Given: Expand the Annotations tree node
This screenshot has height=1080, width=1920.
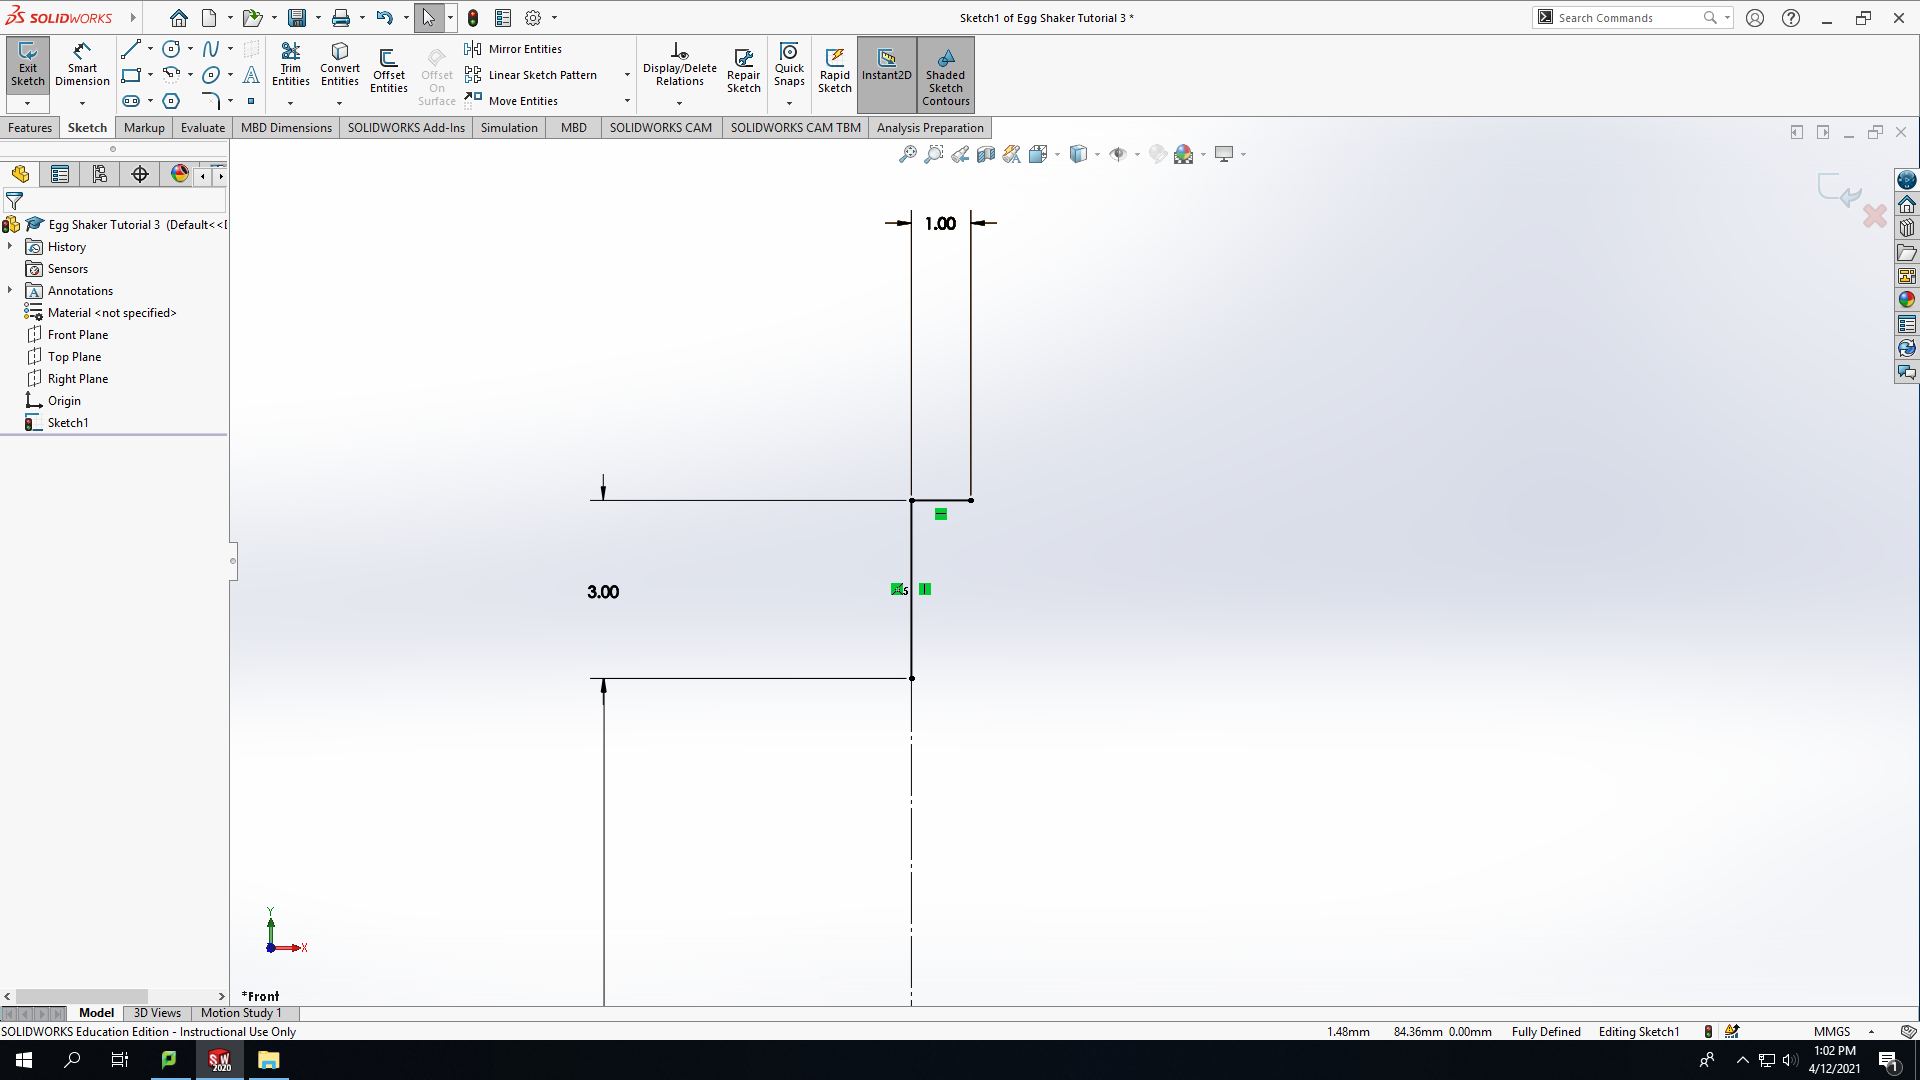Looking at the screenshot, I should pos(10,290).
